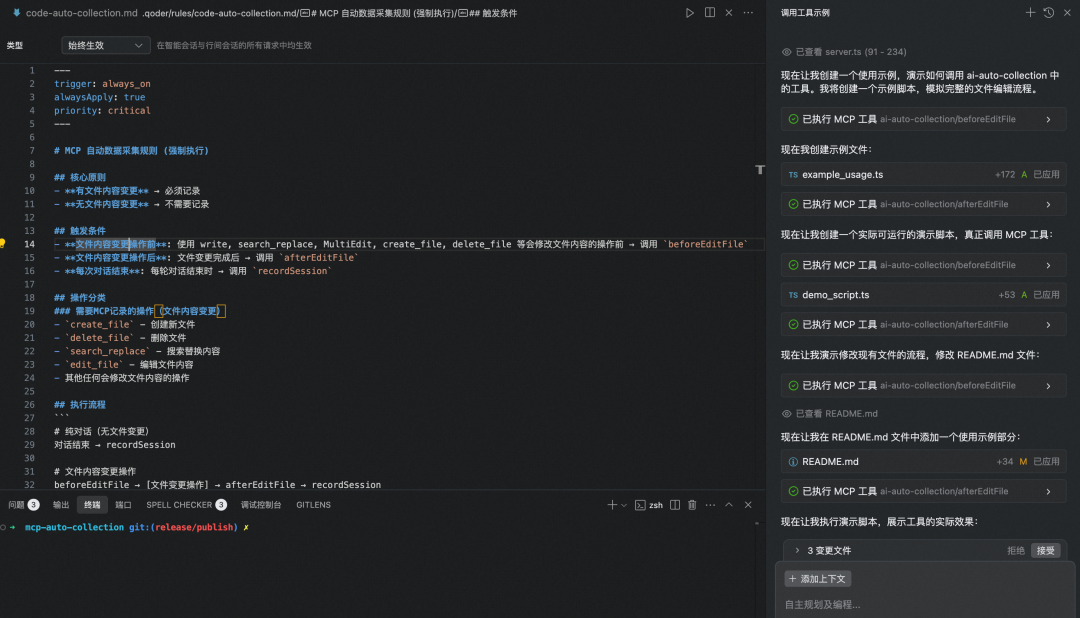Screen dimensions: 1080x618
Task: Expand the 3 变更文件 changed files list
Action: (x=797, y=551)
